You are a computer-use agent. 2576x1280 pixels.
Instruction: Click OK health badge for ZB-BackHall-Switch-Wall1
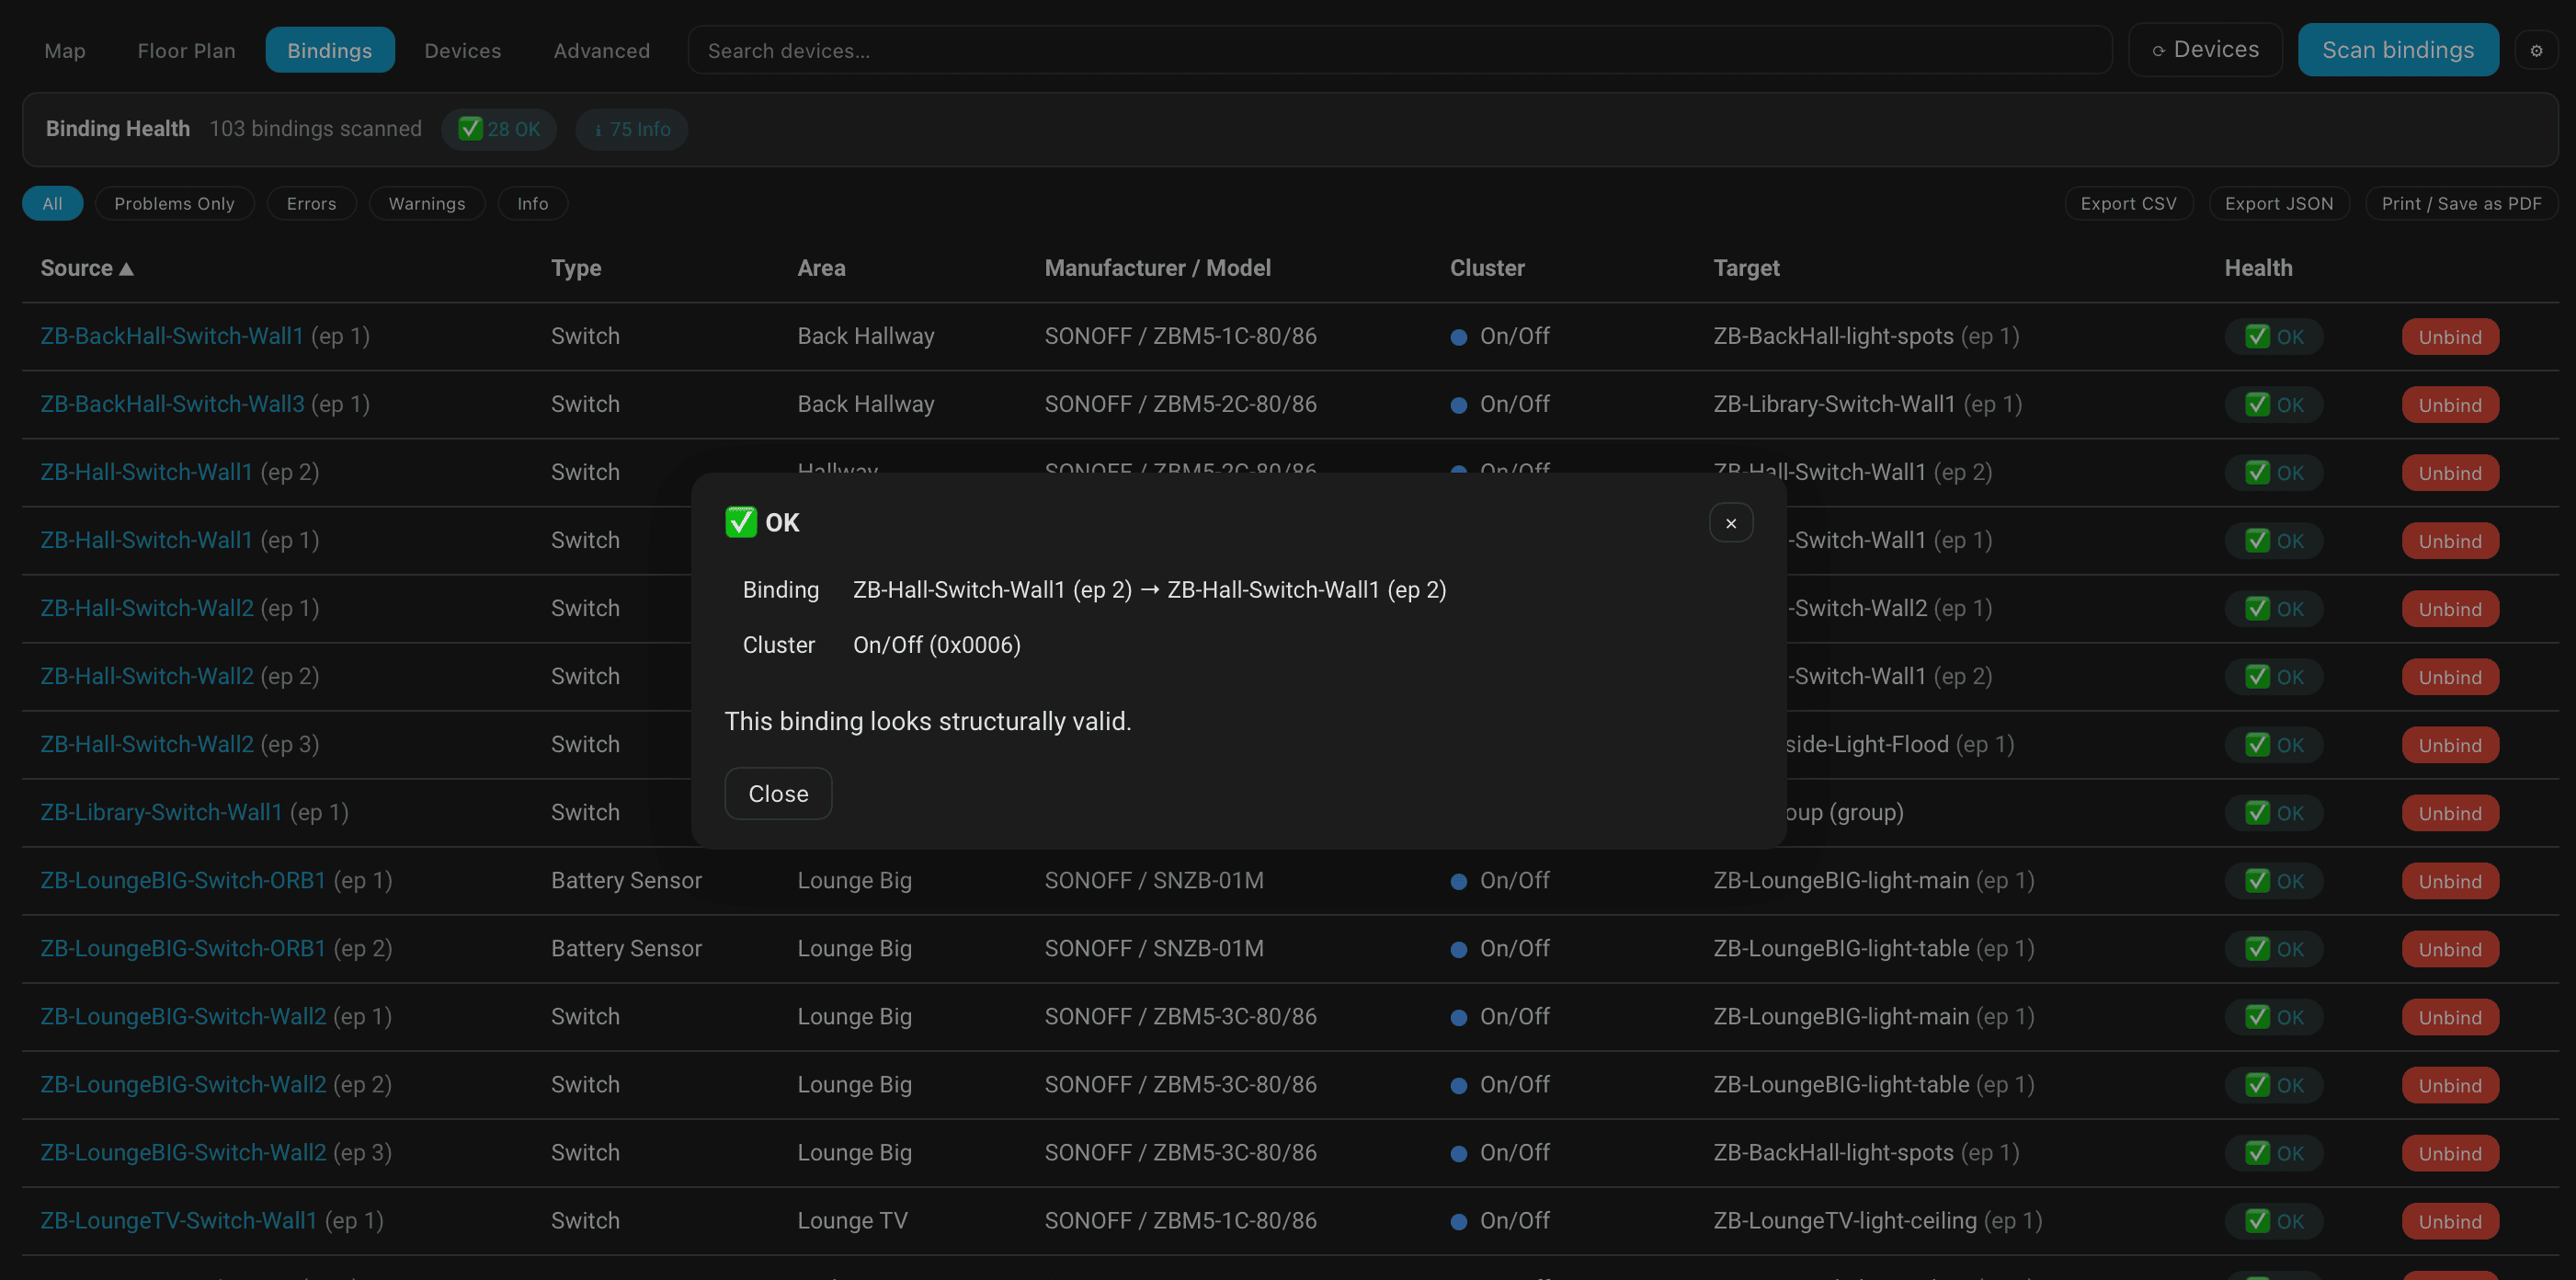click(x=2273, y=337)
